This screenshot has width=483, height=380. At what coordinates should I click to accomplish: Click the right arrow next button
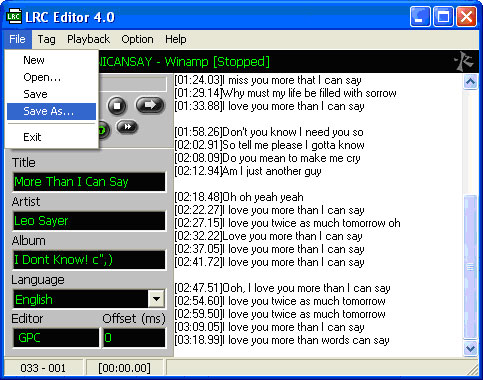(150, 105)
